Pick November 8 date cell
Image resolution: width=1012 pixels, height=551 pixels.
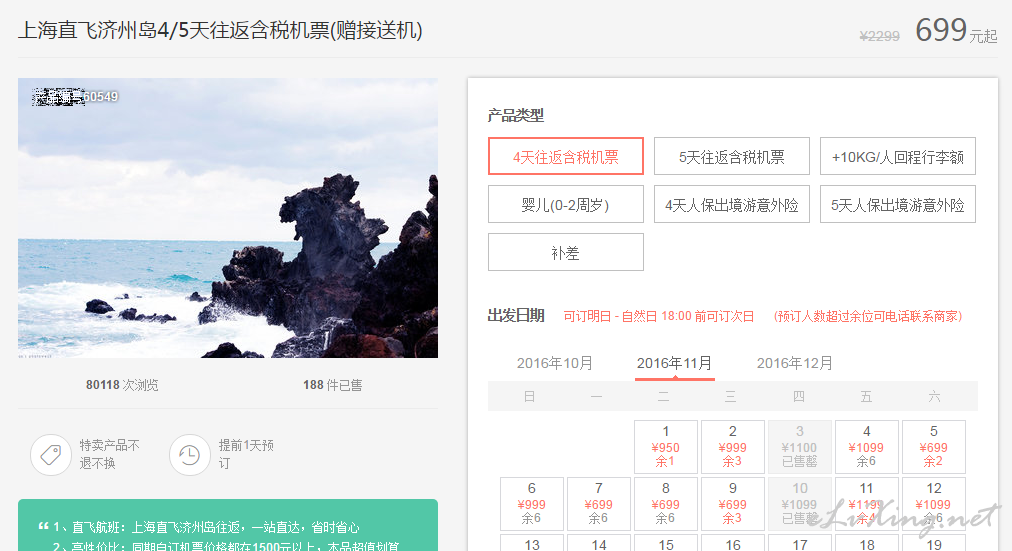coord(665,503)
